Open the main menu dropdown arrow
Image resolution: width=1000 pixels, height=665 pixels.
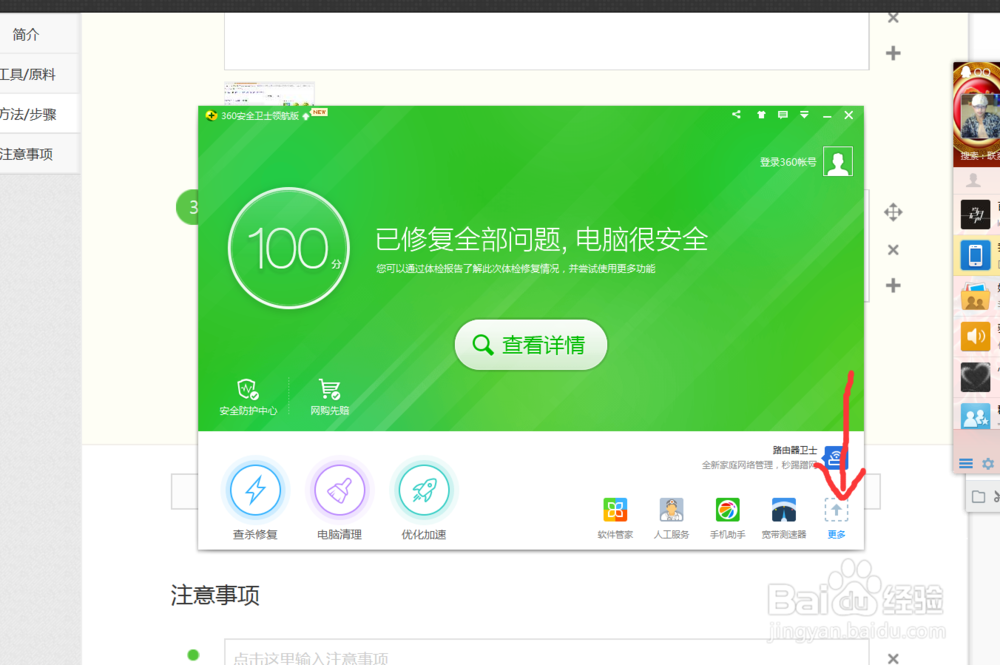coord(803,115)
